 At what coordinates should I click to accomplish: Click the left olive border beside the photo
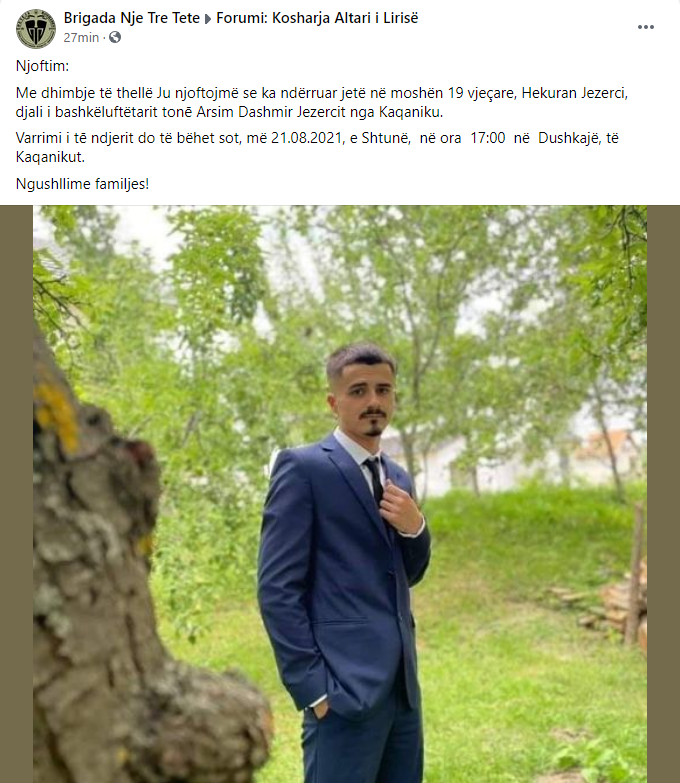click(16, 494)
